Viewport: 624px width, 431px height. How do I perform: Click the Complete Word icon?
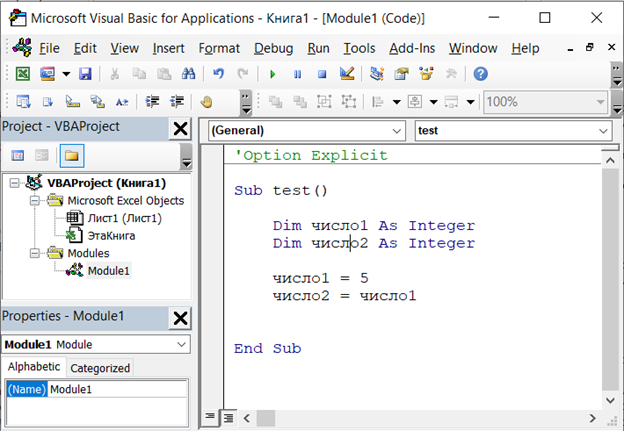click(122, 102)
